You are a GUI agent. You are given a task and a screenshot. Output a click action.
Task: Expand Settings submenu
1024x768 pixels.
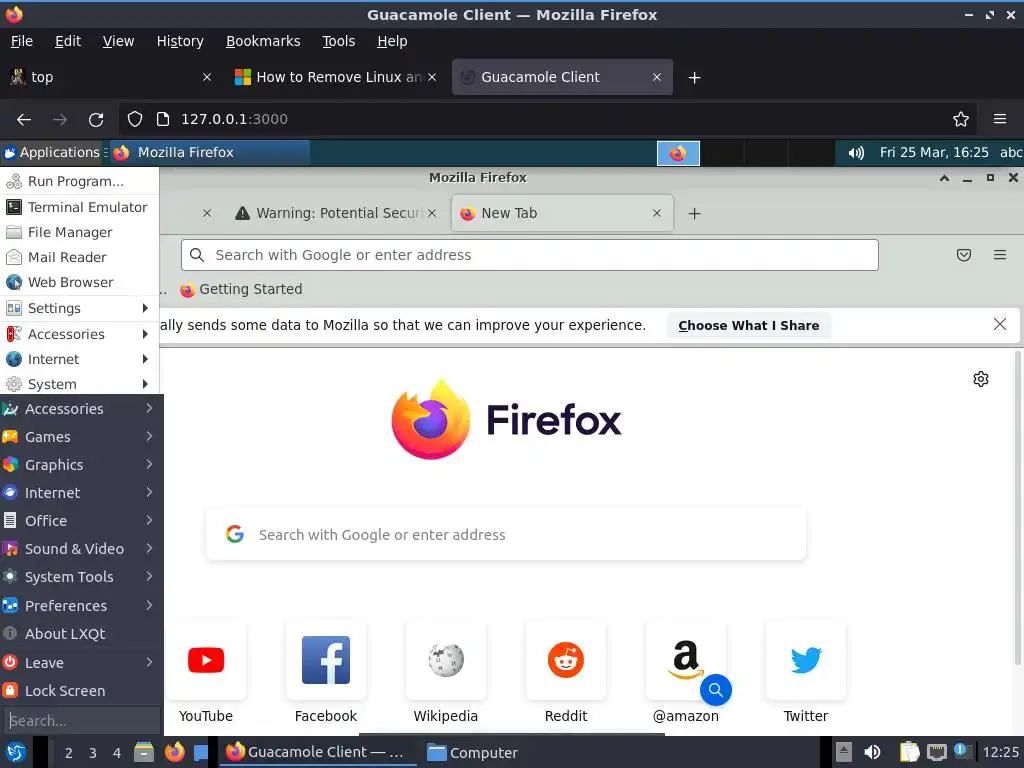pyautogui.click(x=79, y=308)
